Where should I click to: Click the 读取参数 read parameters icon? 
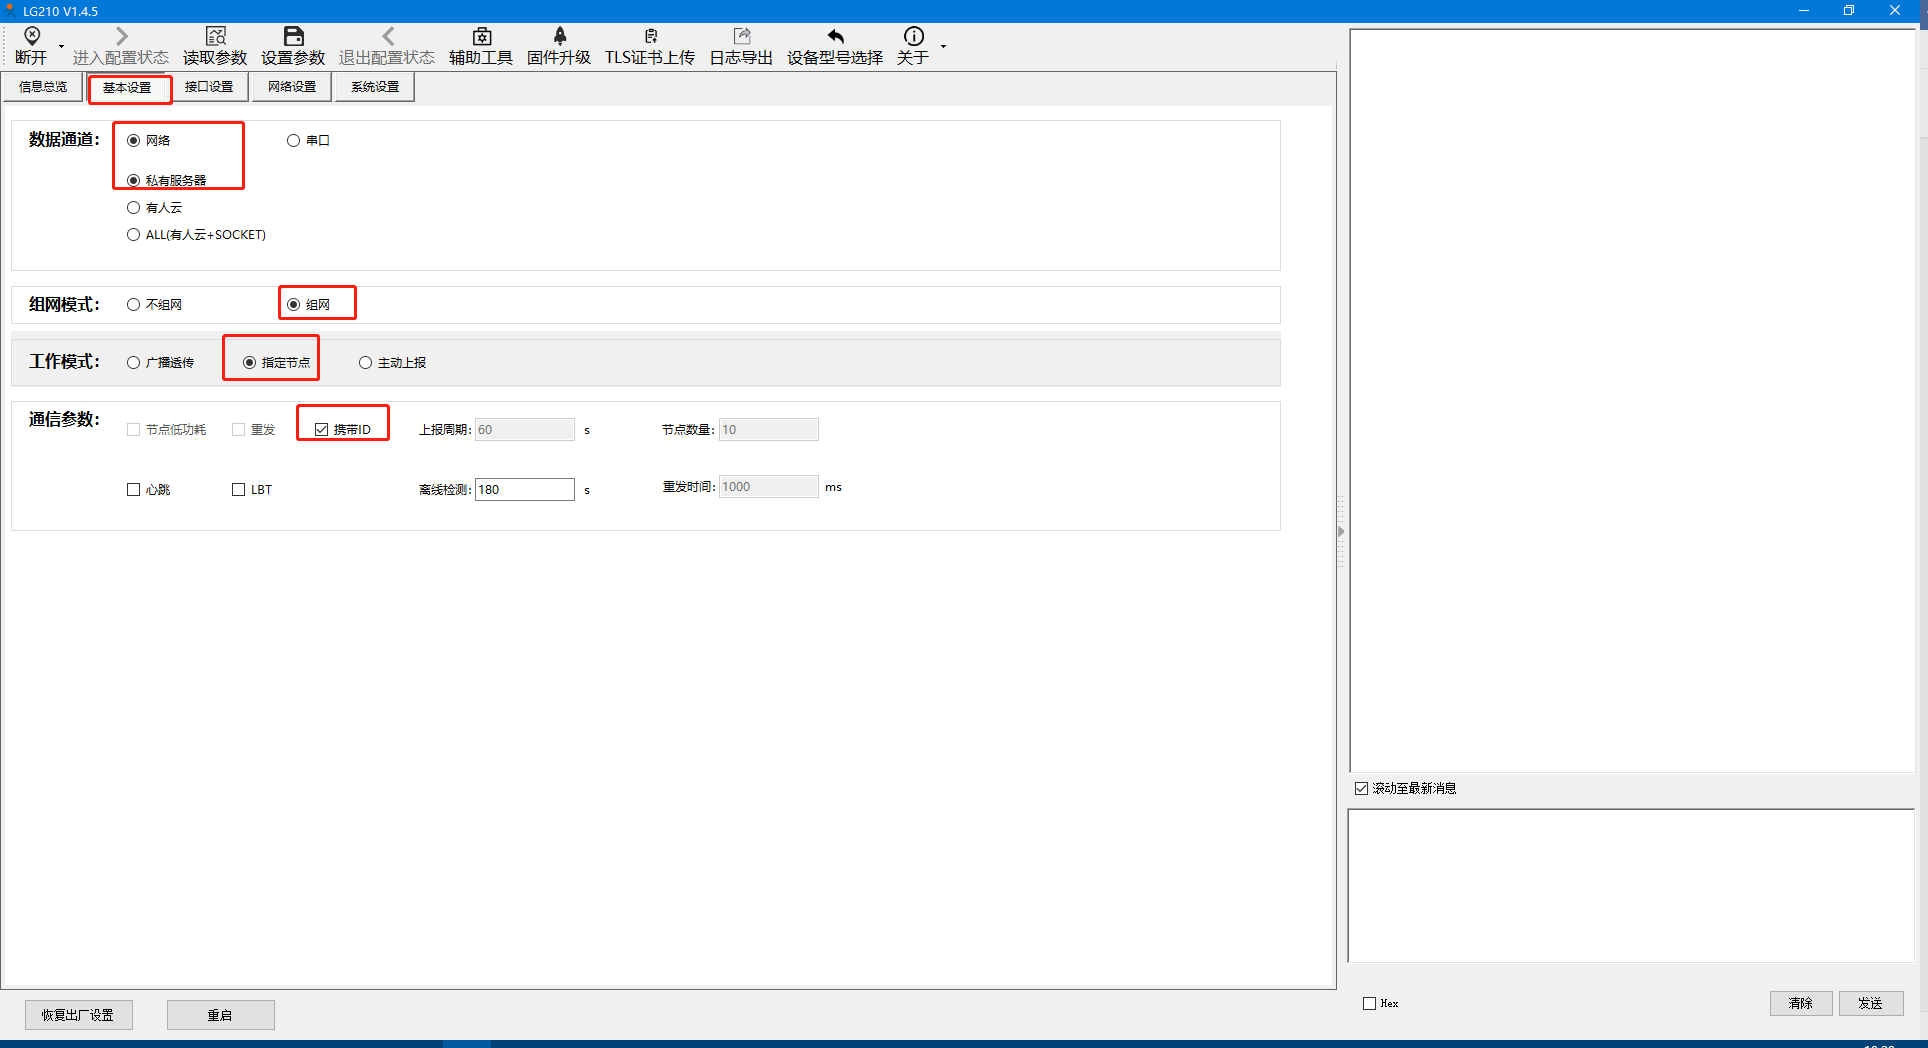(215, 38)
